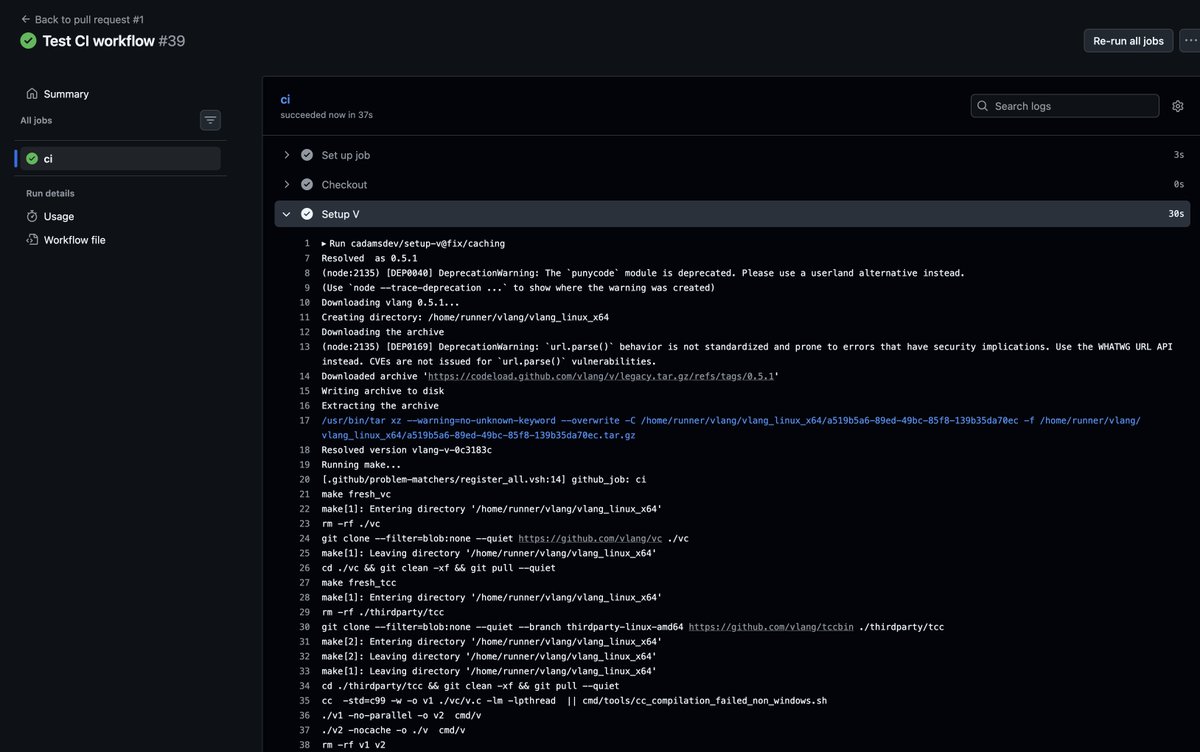Click the 'Running make...' log line
This screenshot has height=752, width=1200.
pos(361,465)
